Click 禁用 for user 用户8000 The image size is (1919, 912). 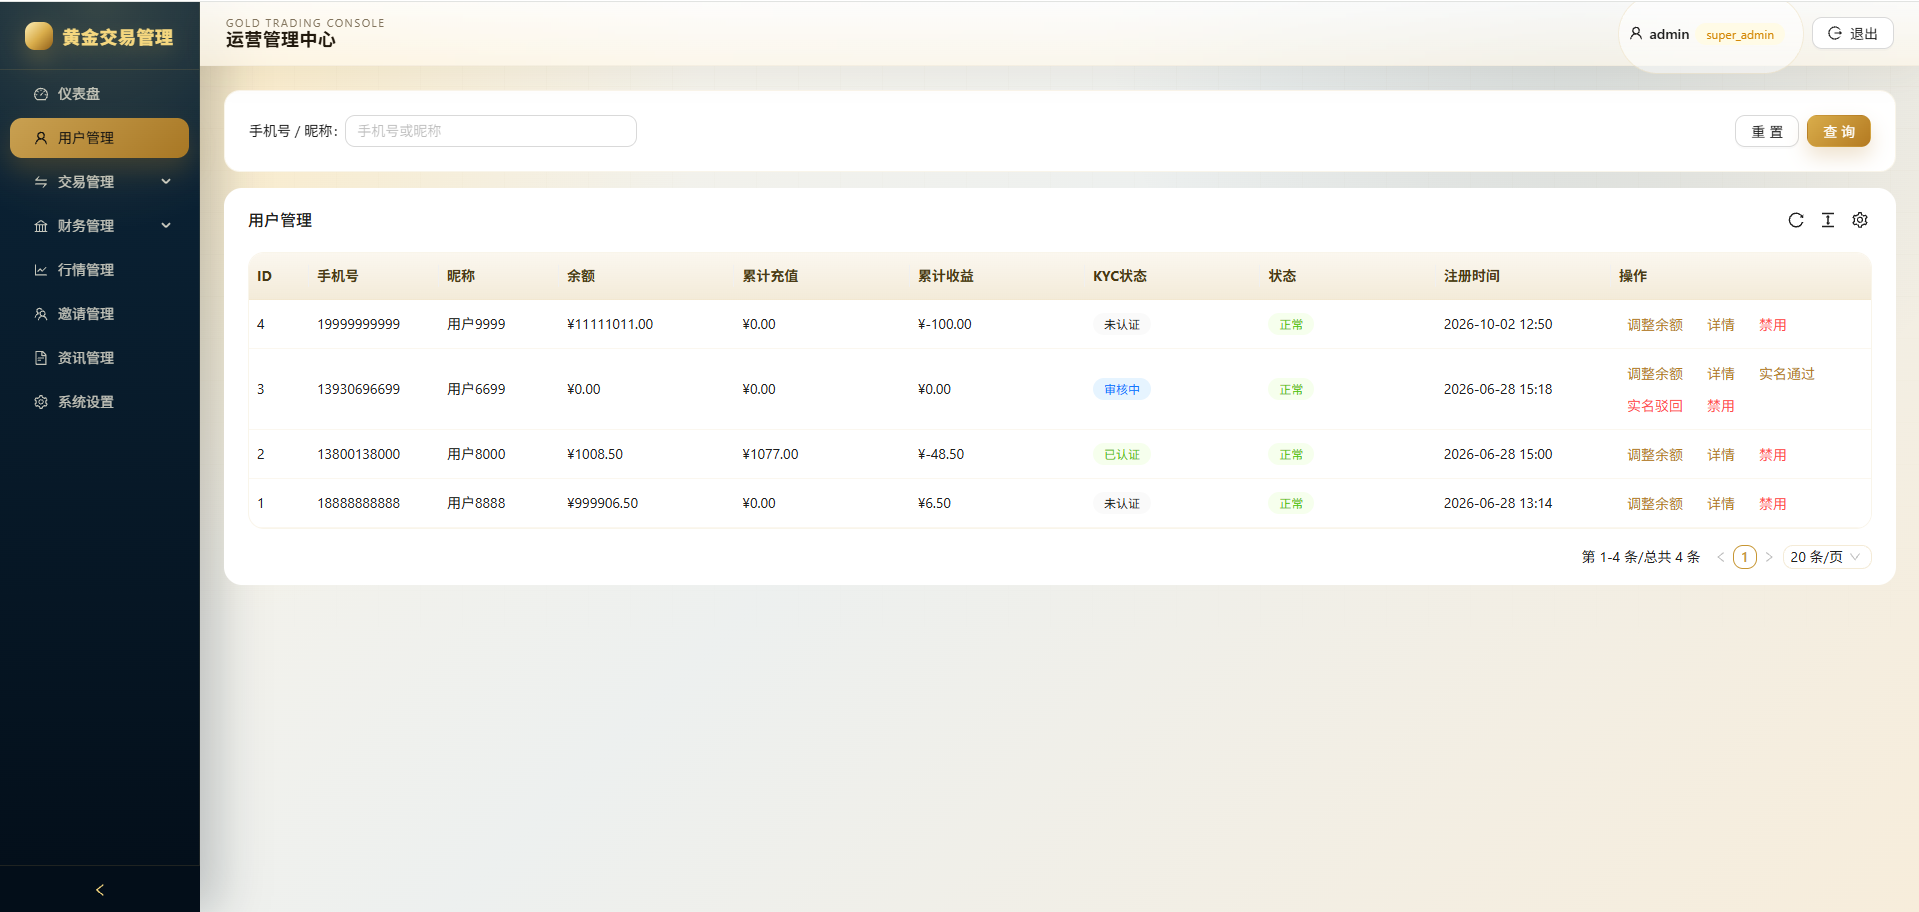click(x=1772, y=455)
